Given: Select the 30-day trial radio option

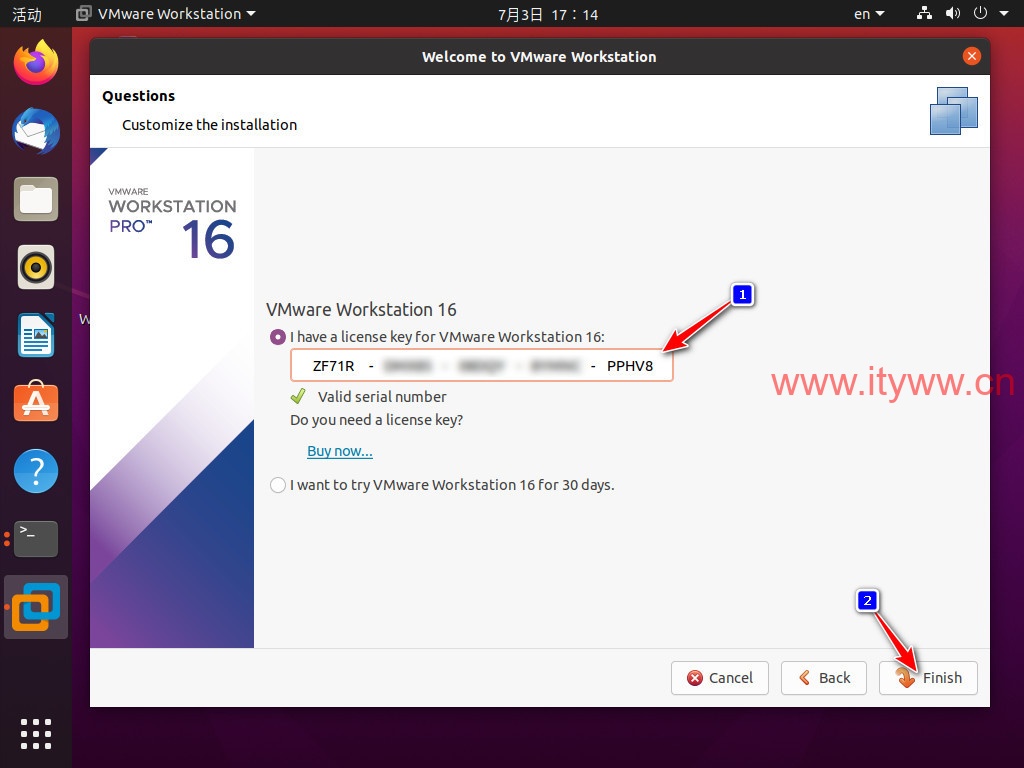Looking at the screenshot, I should (x=278, y=485).
